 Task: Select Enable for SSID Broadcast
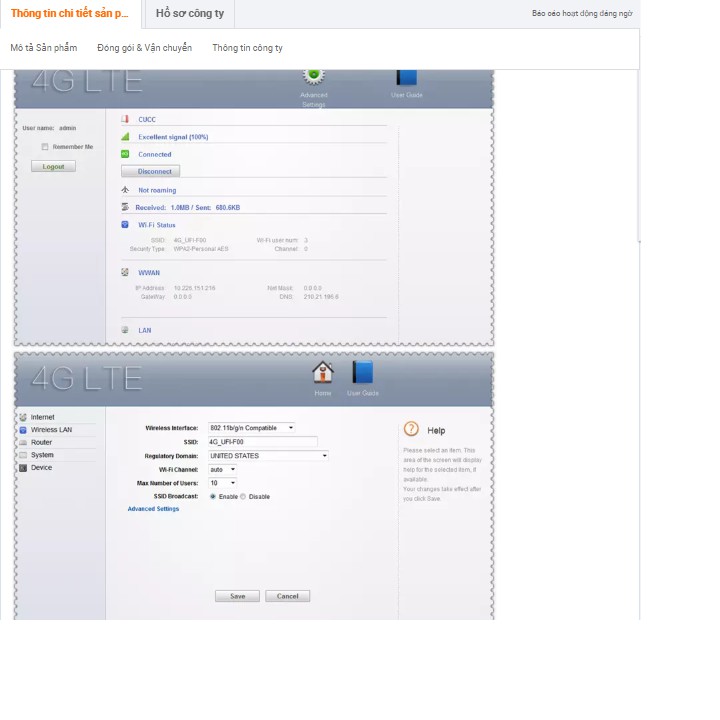coord(213,497)
